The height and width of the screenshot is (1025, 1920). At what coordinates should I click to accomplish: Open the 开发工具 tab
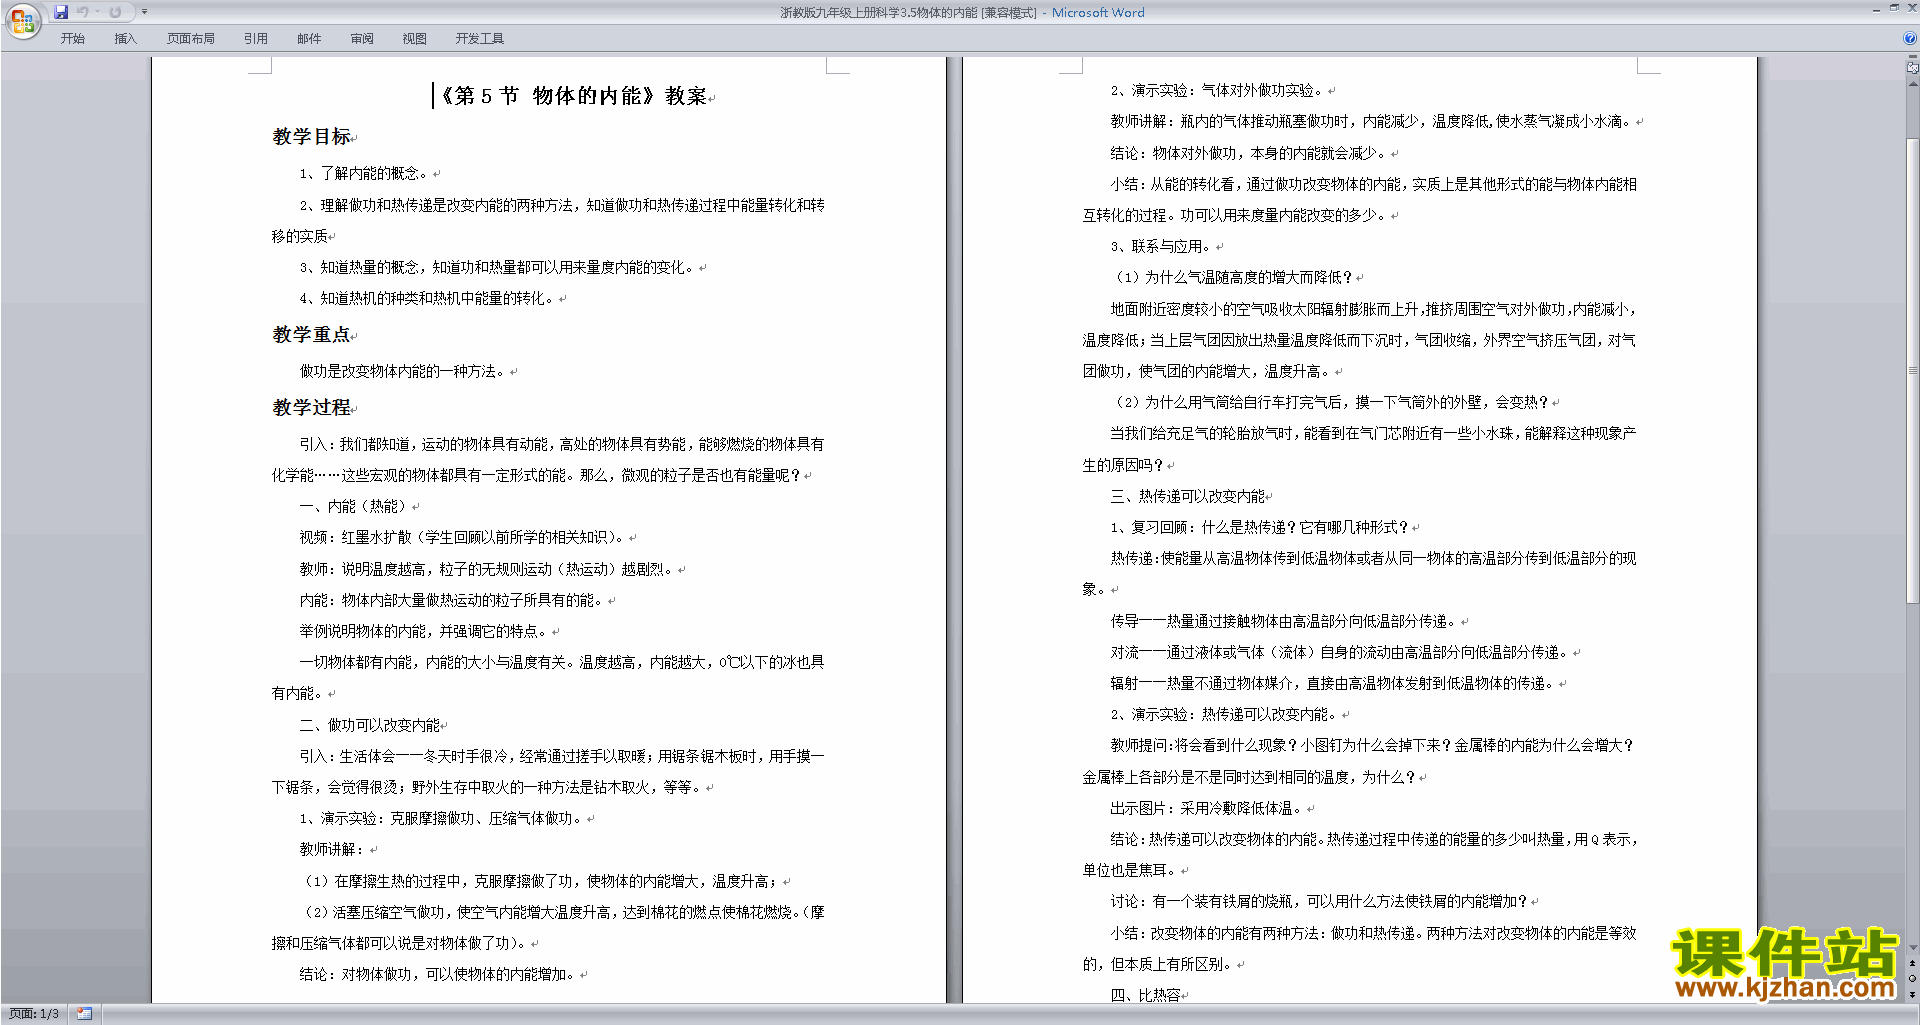pos(479,39)
